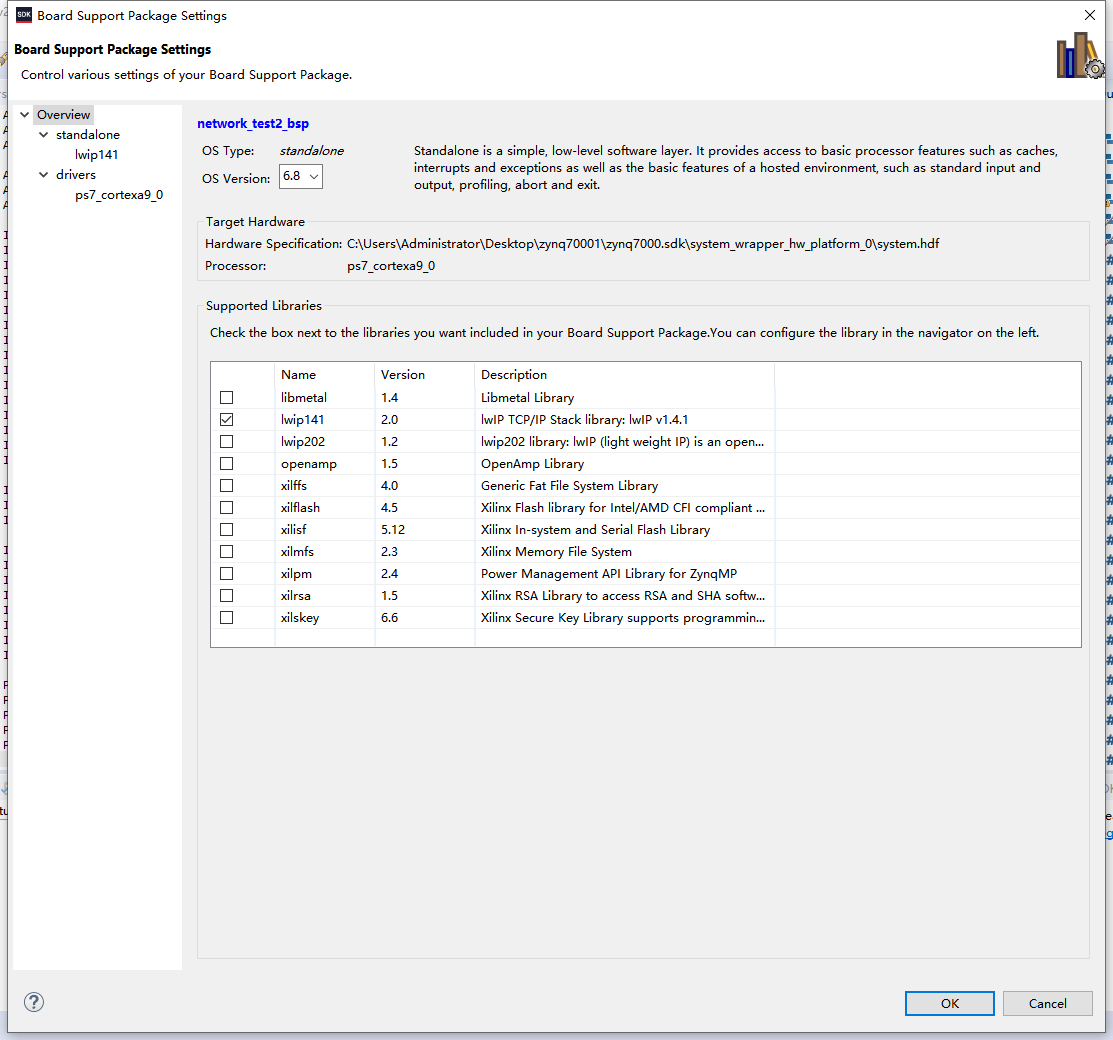Collapse the drivers tree node arrow
Image resolution: width=1113 pixels, height=1040 pixels.
(x=44, y=174)
